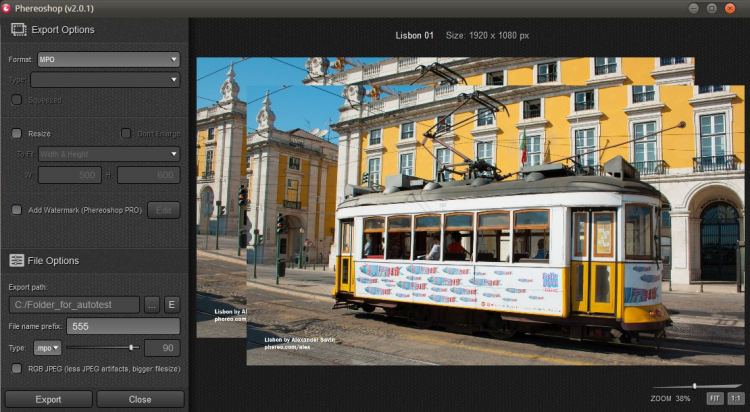Click the E button beside export path
Screen dimensions: 750x412
172,304
